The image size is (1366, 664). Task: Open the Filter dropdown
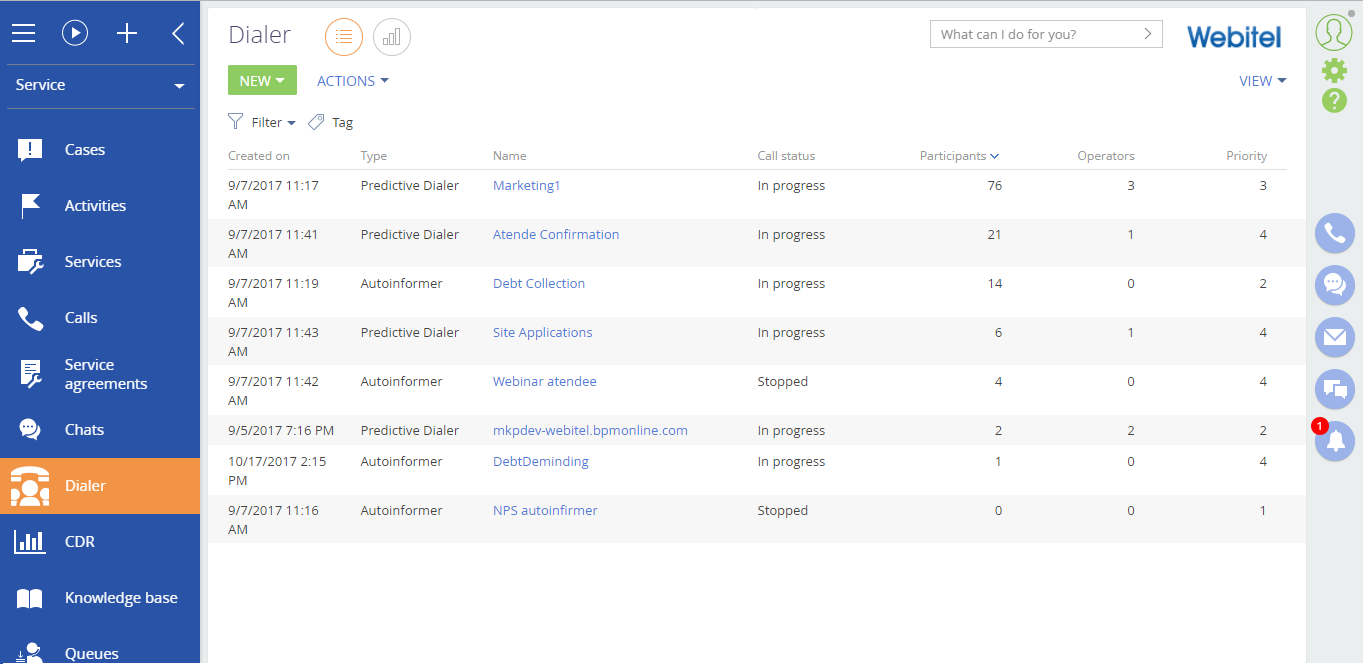[262, 121]
